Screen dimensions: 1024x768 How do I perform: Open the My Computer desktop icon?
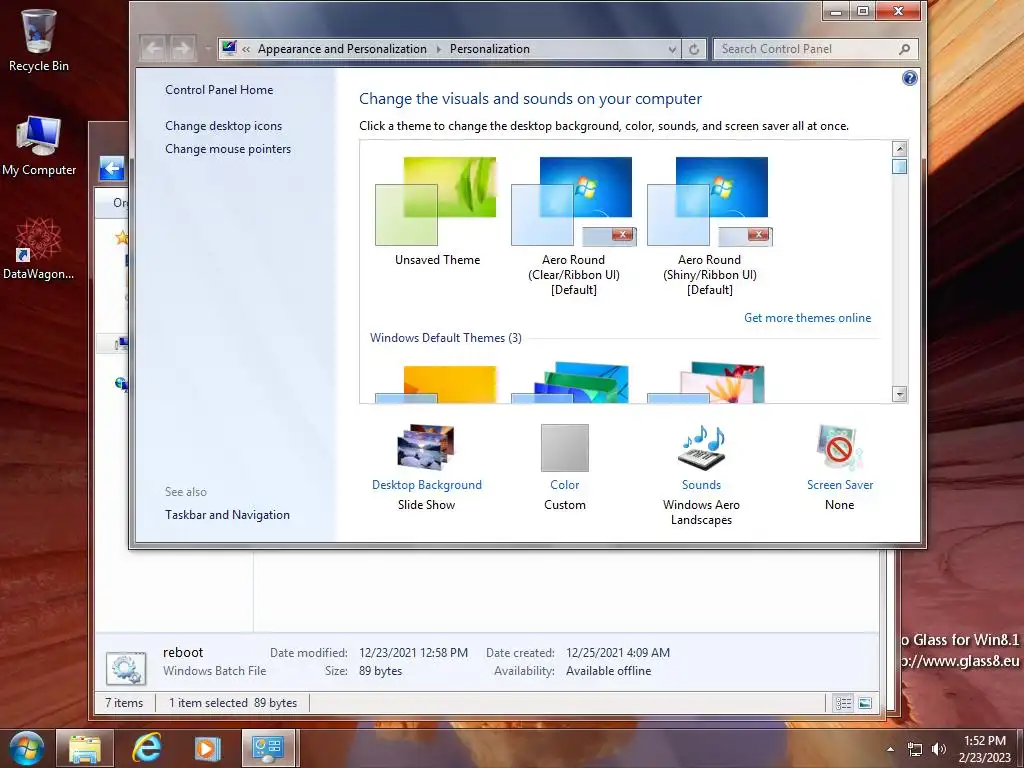tap(39, 146)
